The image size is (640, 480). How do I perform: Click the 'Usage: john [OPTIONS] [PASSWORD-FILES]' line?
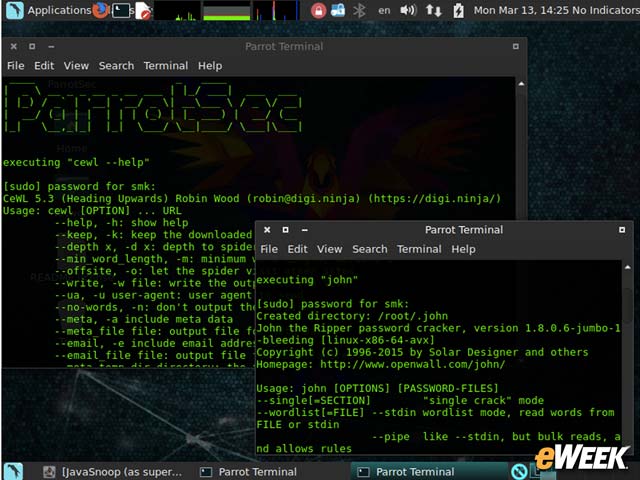[377, 388]
